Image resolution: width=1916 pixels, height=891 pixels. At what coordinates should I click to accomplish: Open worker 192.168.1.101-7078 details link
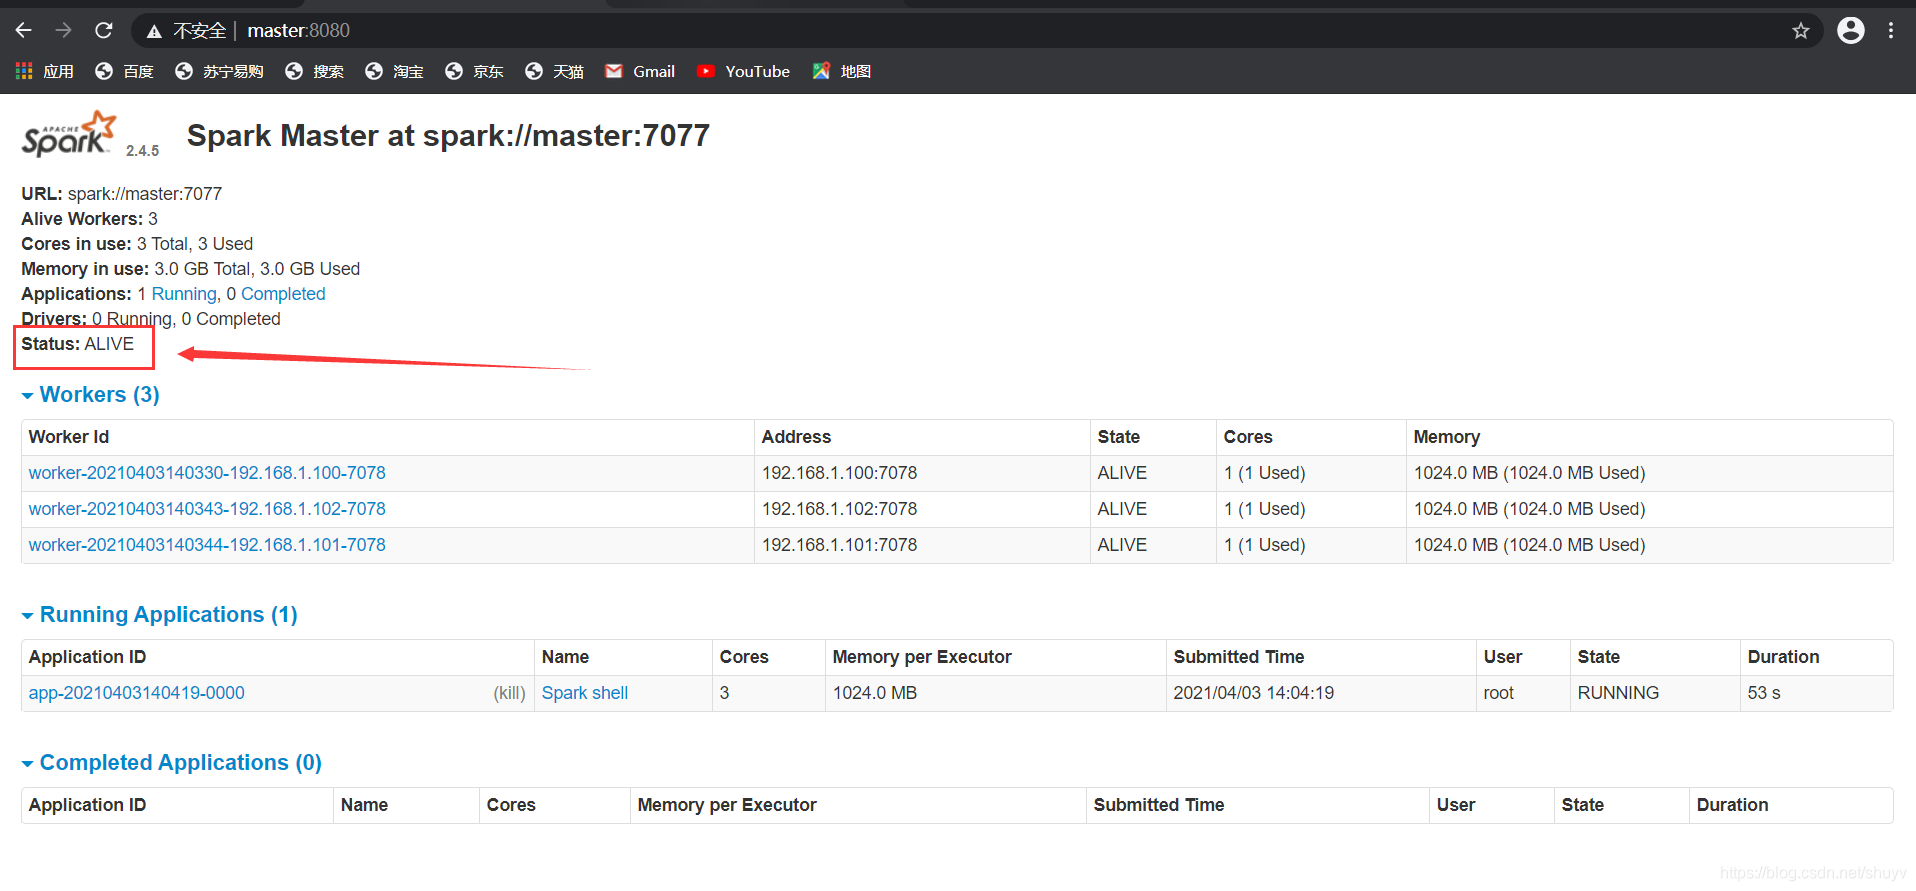[x=207, y=545]
